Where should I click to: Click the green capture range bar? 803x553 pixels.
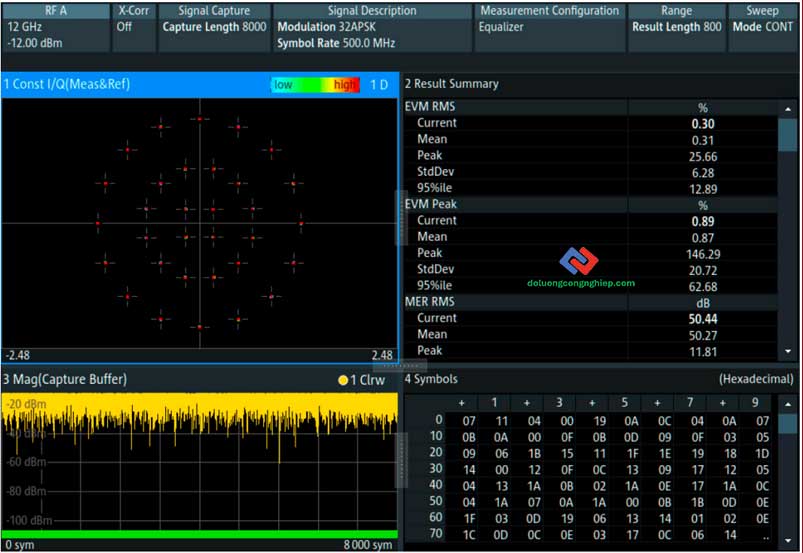[x=200, y=534]
